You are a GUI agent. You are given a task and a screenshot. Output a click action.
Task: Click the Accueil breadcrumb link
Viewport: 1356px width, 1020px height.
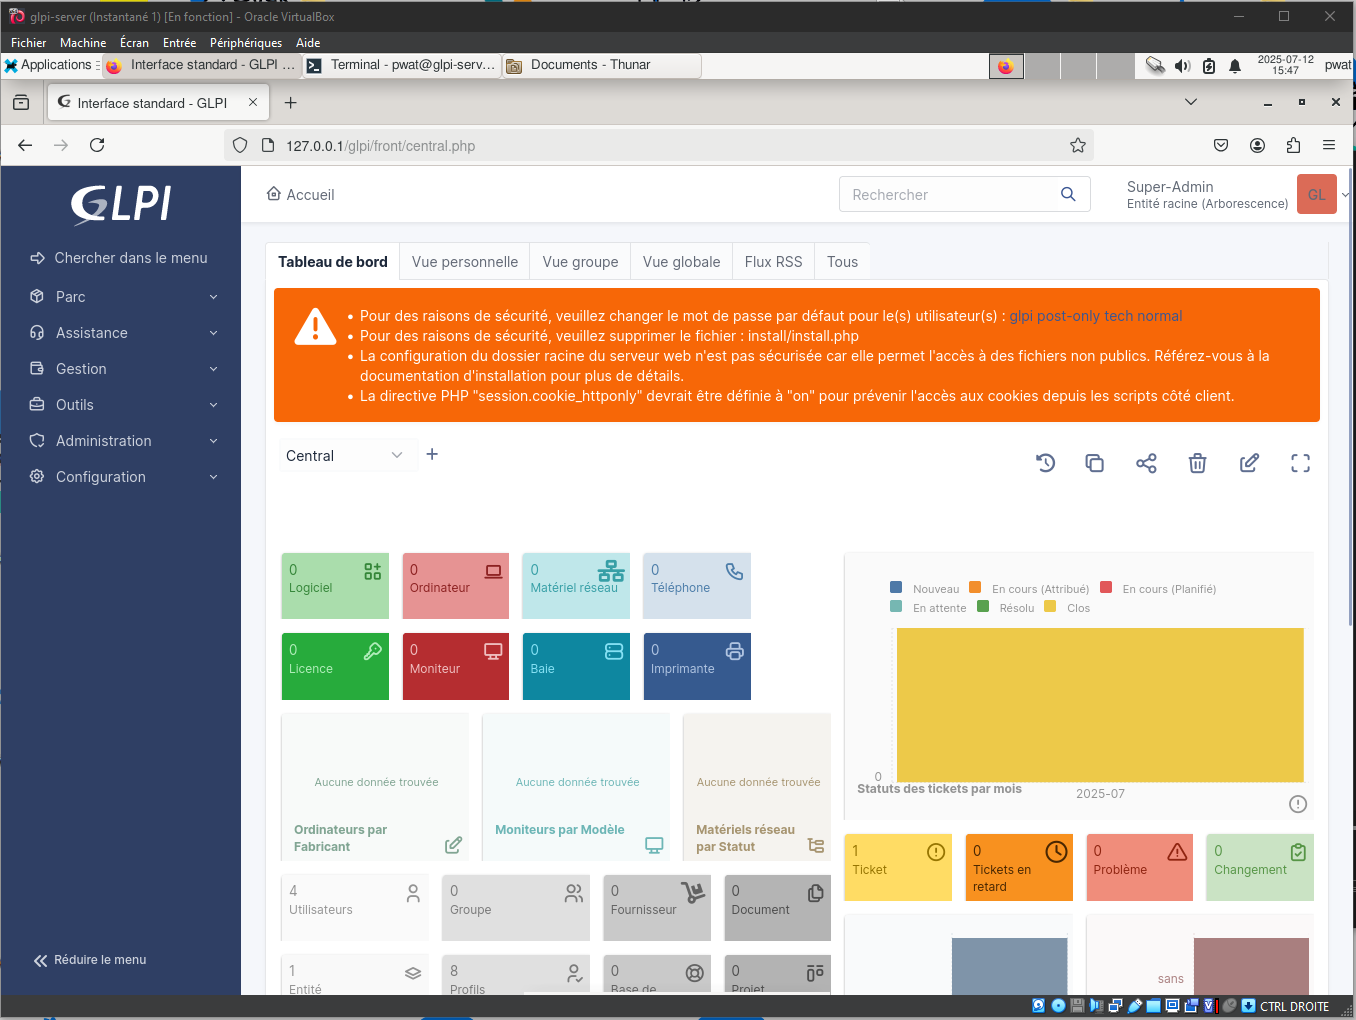[x=300, y=194]
